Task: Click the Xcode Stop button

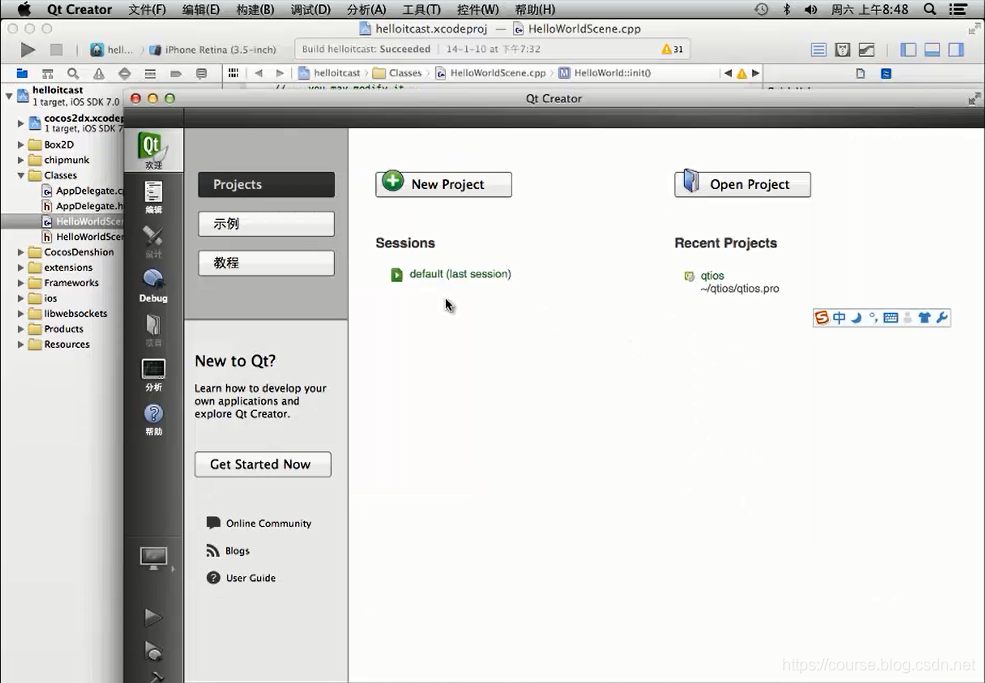Action: (57, 50)
